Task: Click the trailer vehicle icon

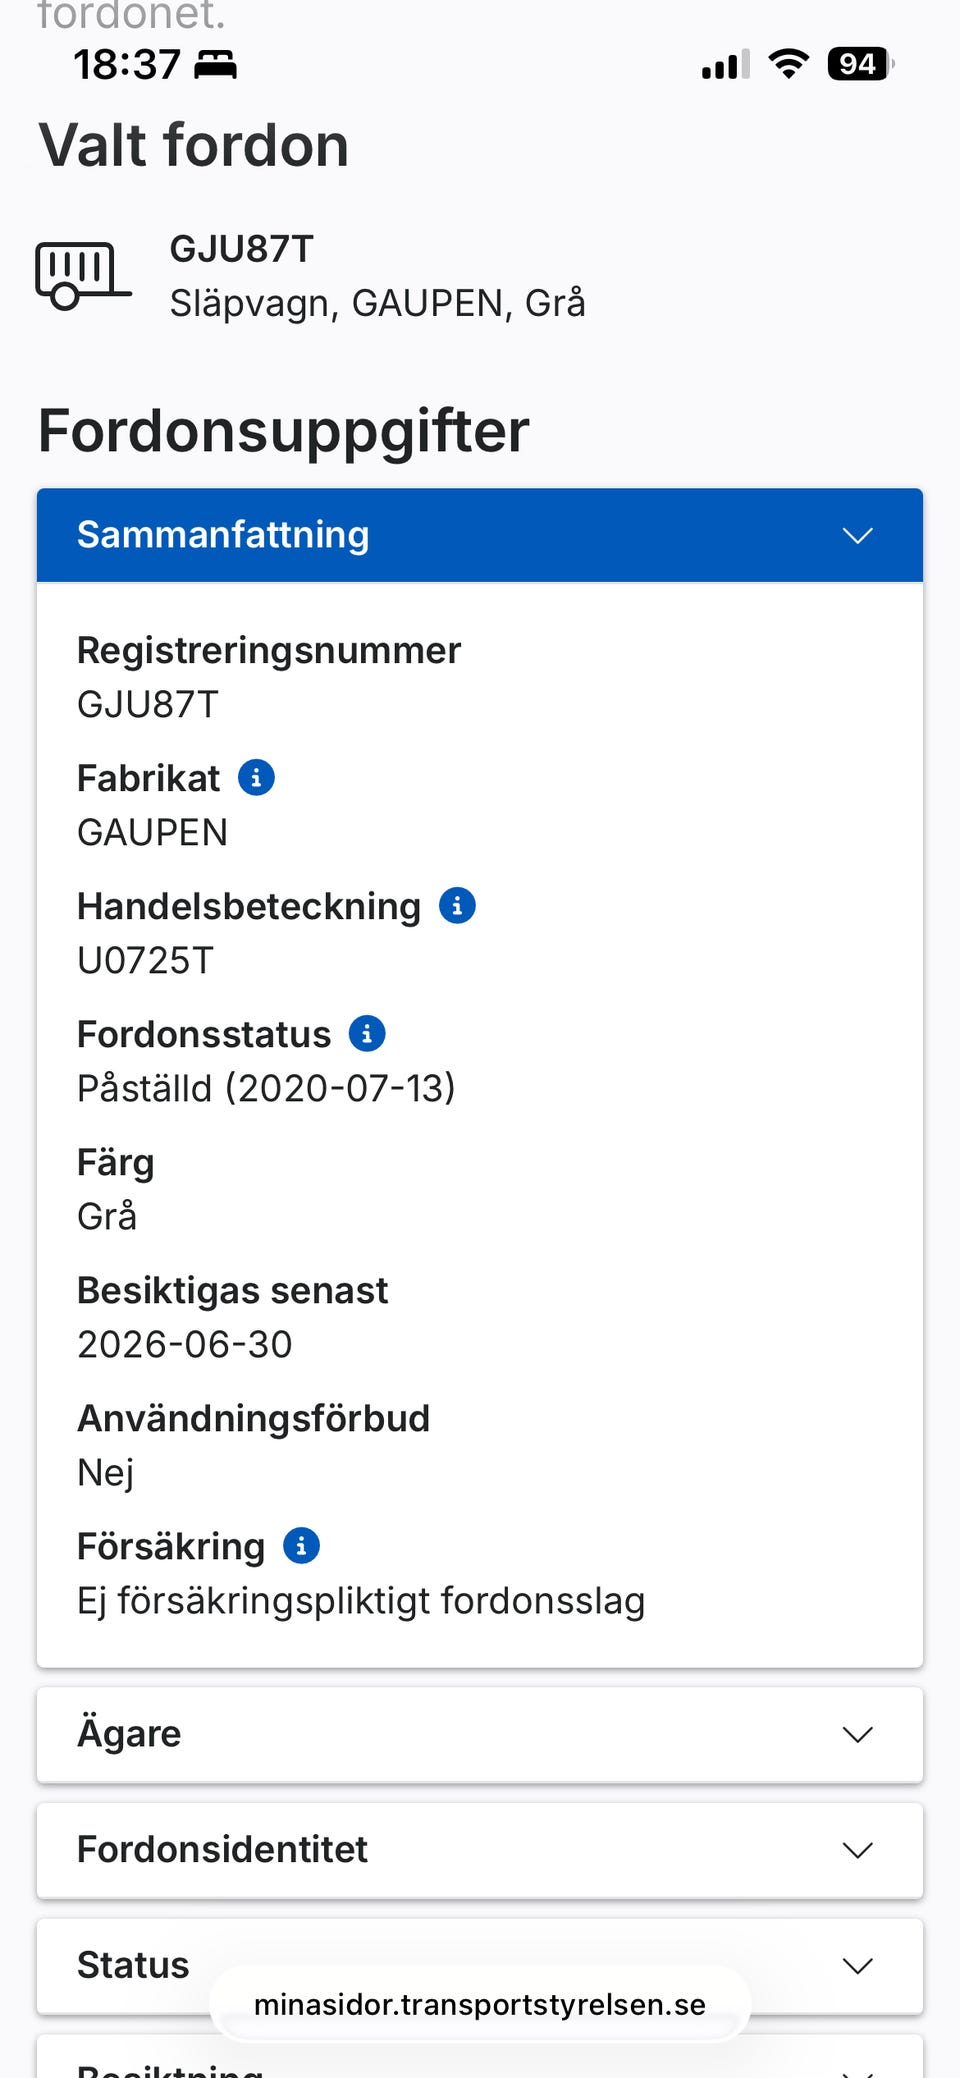Action: [x=83, y=275]
